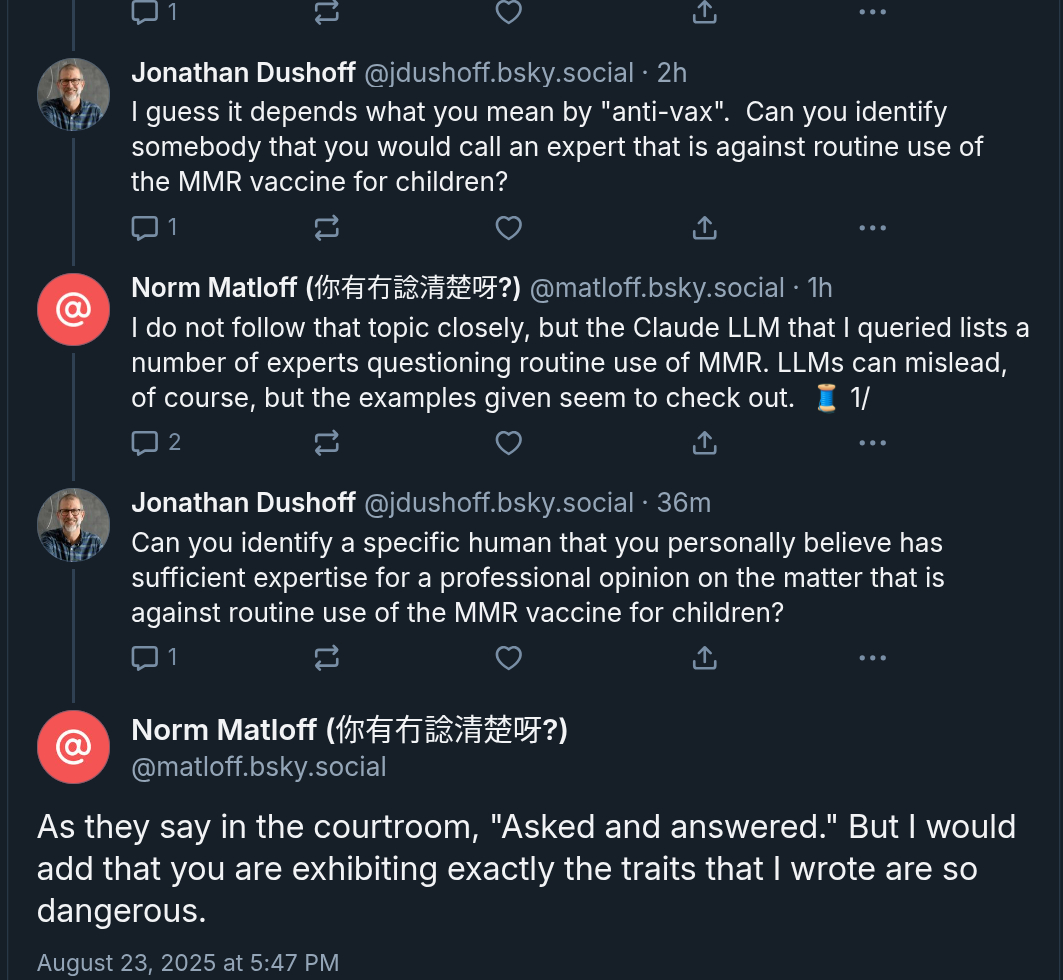Reply to Norm Matloff's Claude LLM post
Image resolution: width=1063 pixels, height=980 pixels.
146,442
